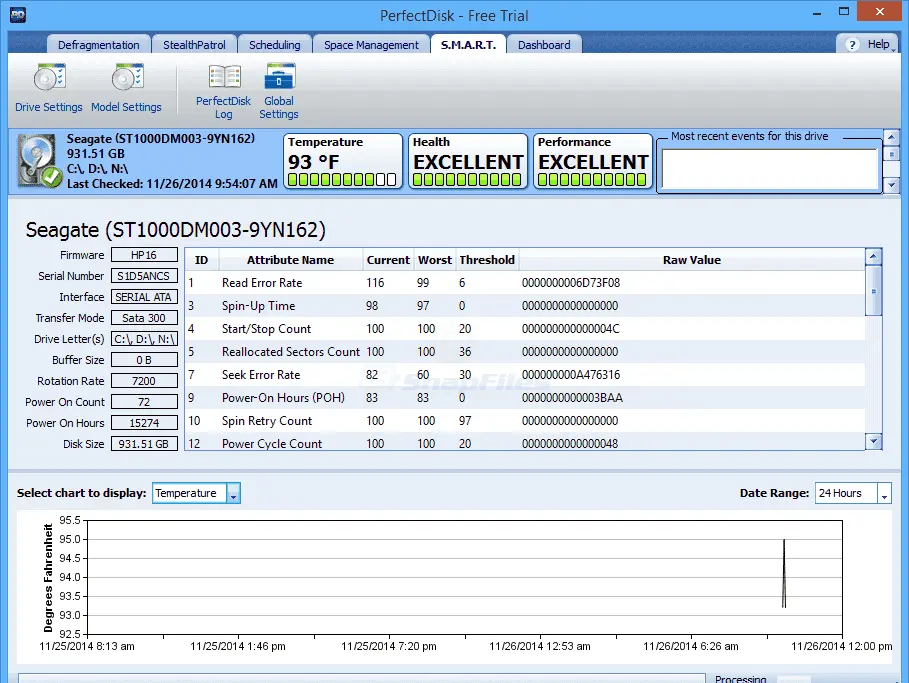Switch to the StealthPatrol tab
The width and height of the screenshot is (909, 683).
pos(194,45)
